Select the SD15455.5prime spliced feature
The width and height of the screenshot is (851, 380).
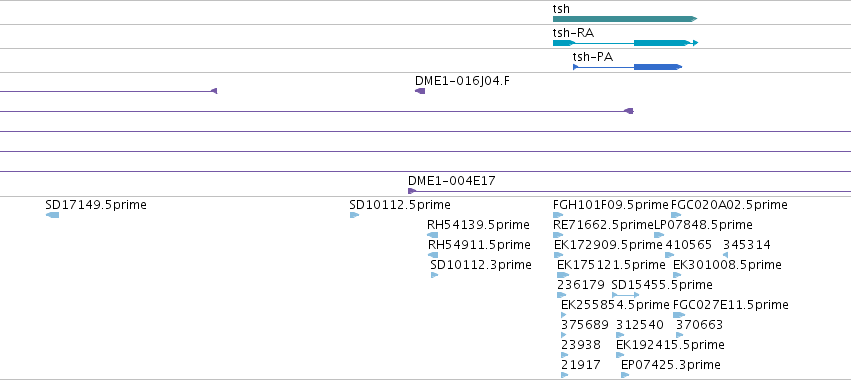pyautogui.click(x=625, y=295)
